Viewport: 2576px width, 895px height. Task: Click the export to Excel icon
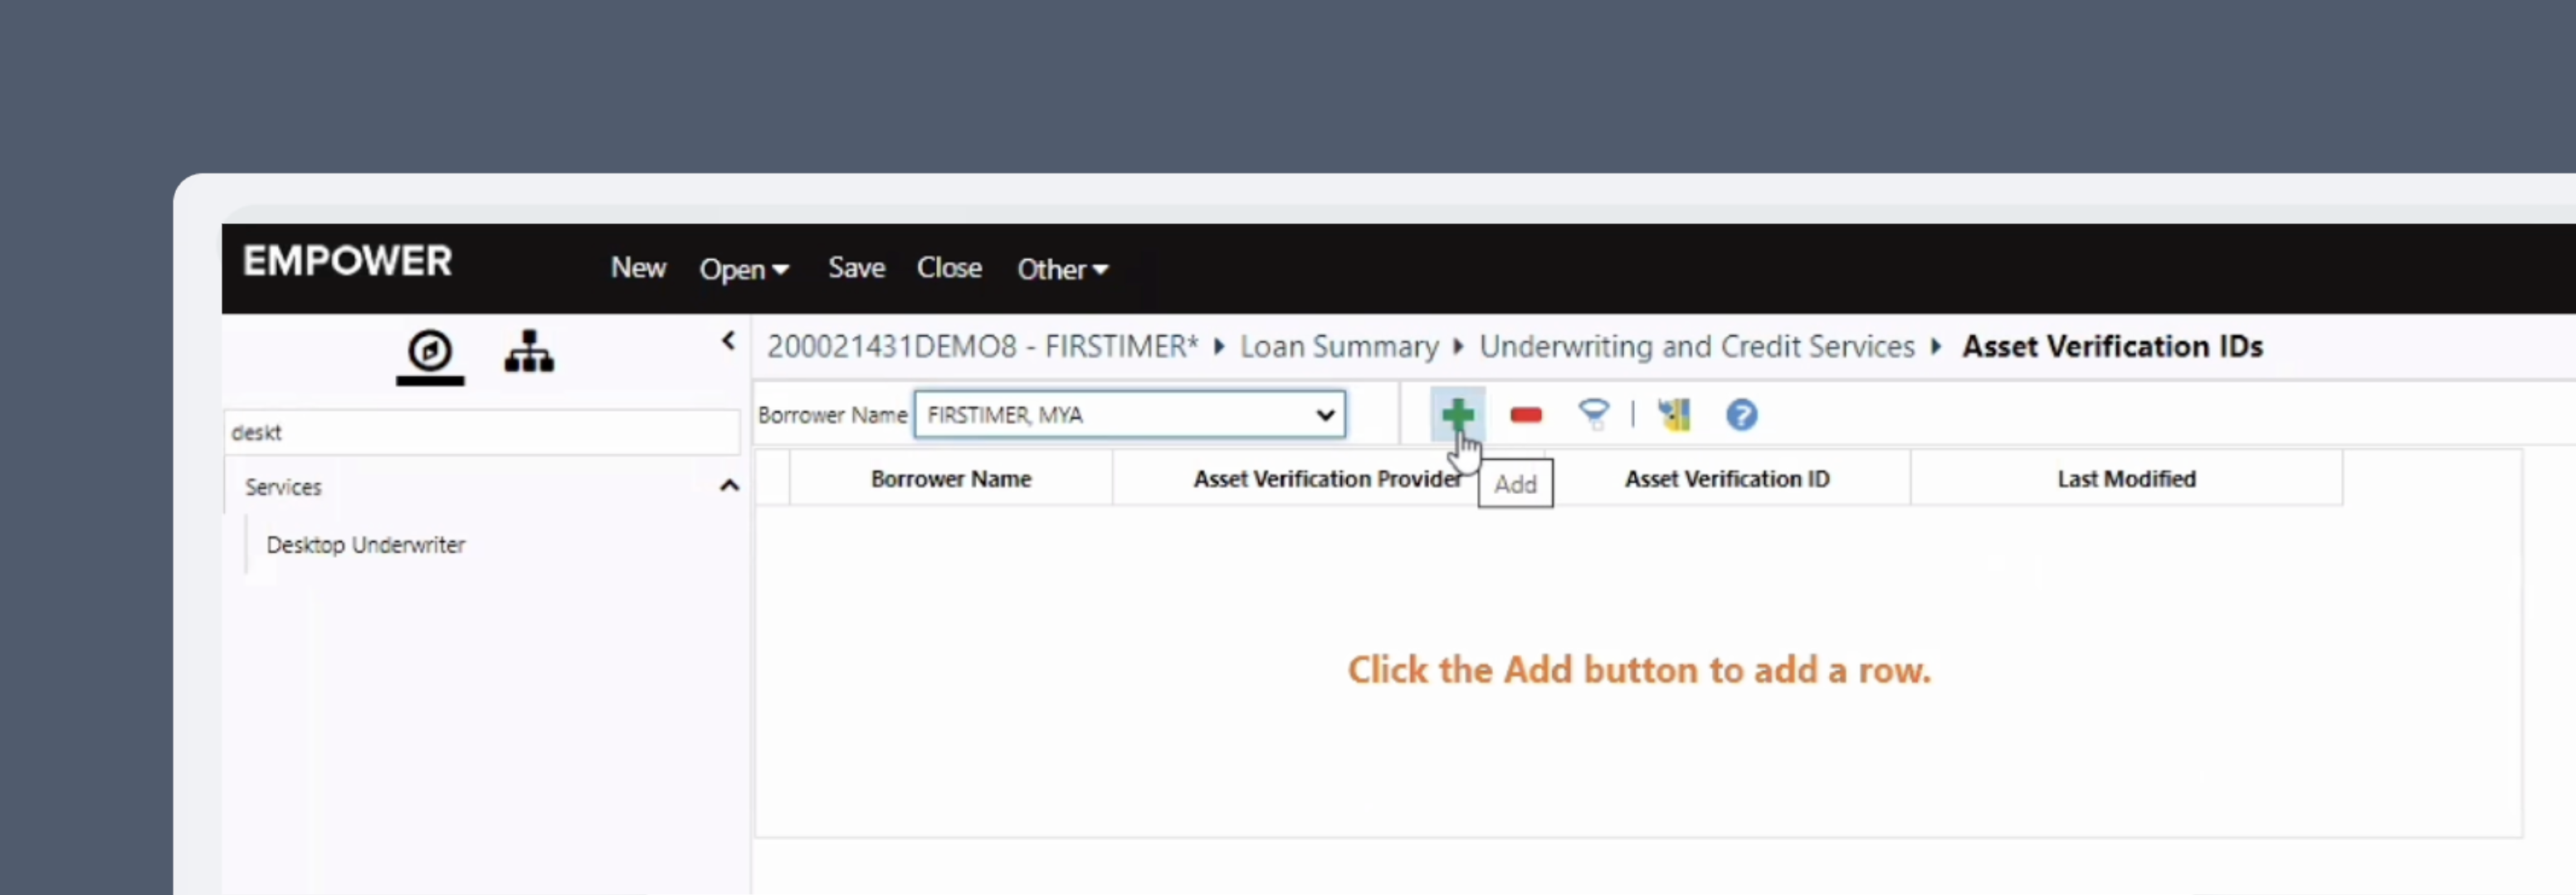coord(1675,414)
